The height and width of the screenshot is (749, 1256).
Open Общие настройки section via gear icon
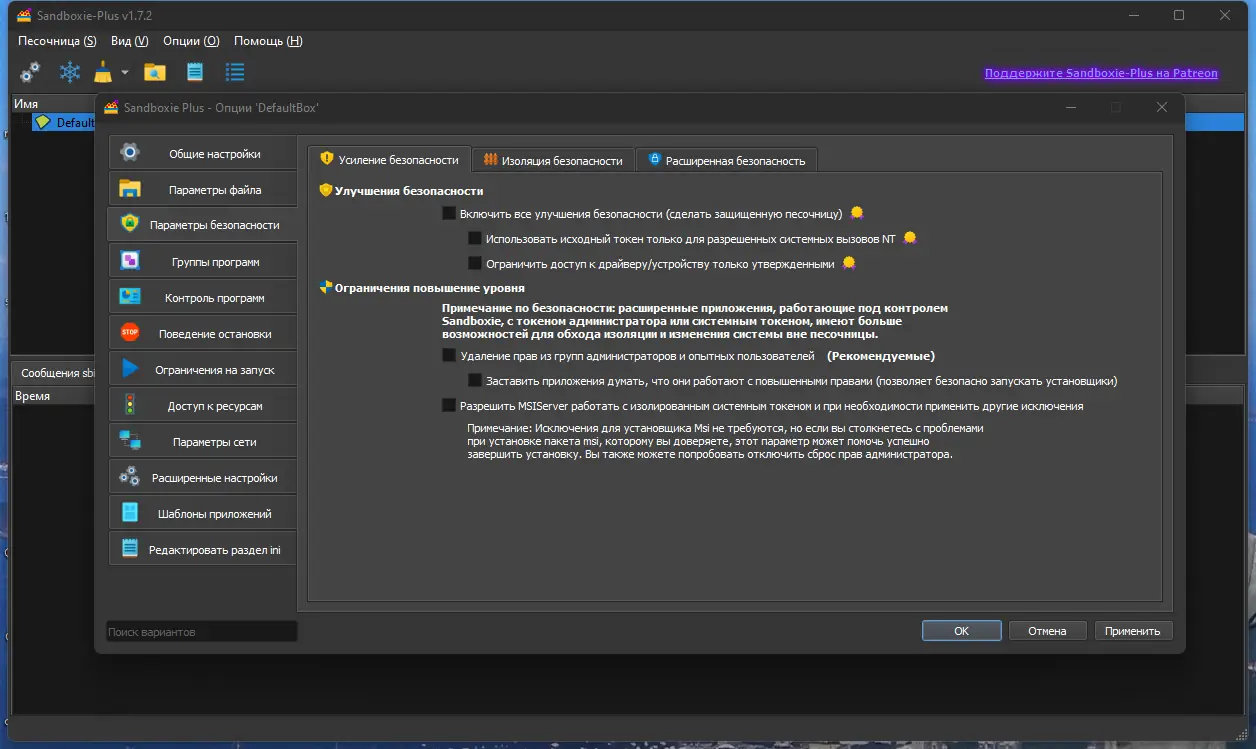point(129,153)
